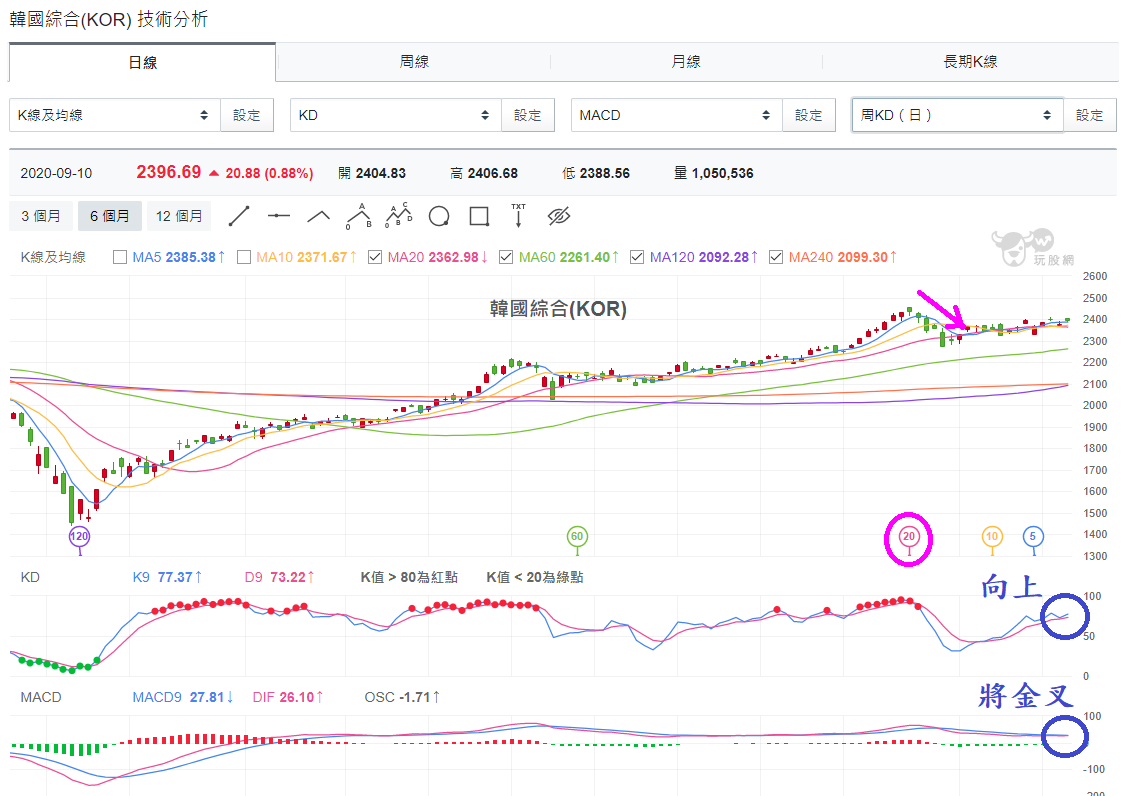Viewport: 1137px width, 796px height.
Task: Switch to the 長期K線 tab
Action: click(x=970, y=62)
